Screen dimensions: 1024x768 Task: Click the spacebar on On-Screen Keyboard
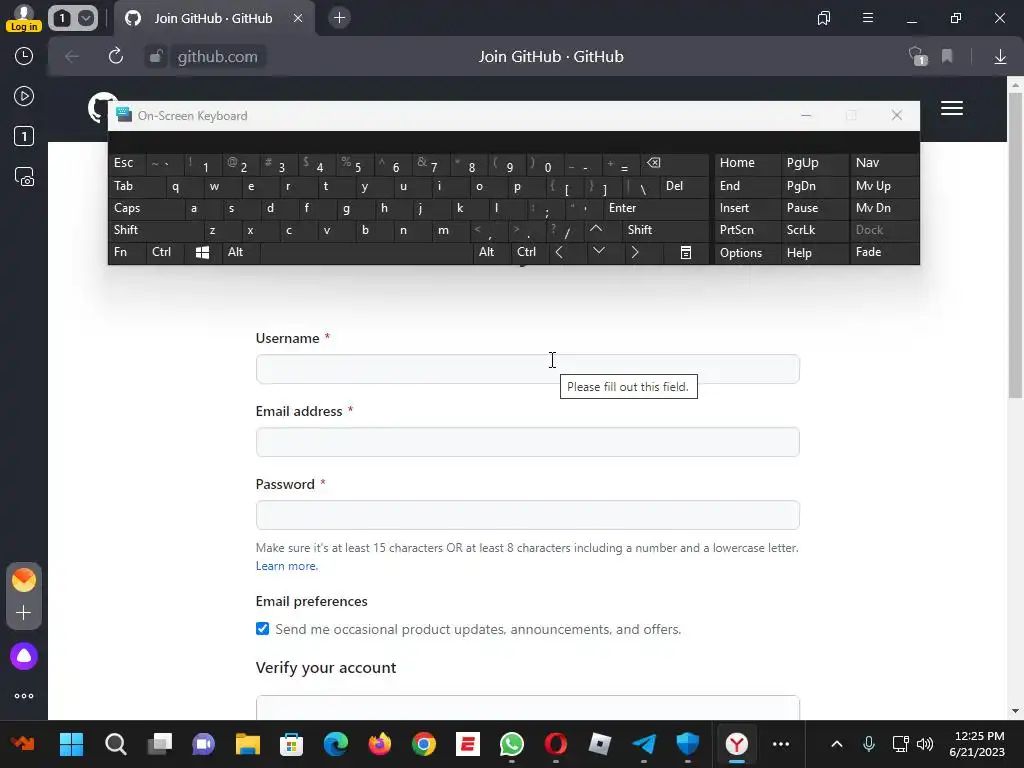click(366, 253)
